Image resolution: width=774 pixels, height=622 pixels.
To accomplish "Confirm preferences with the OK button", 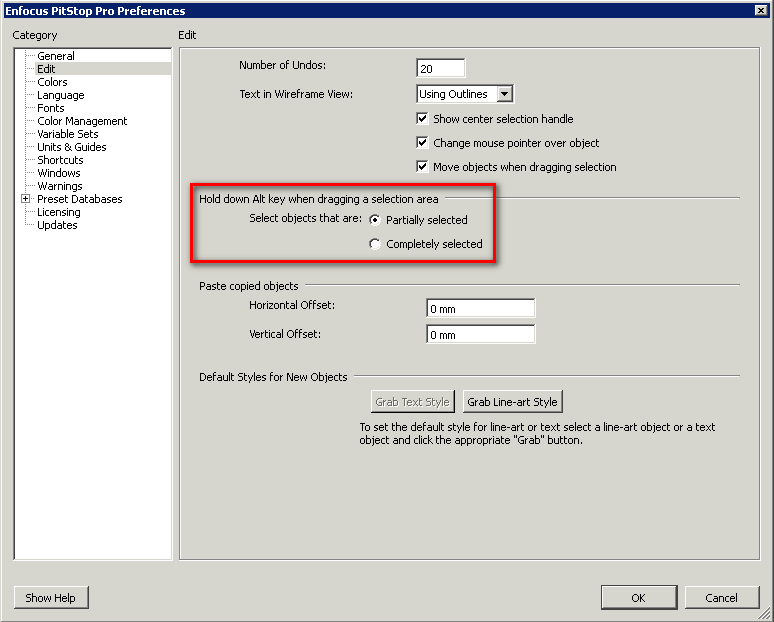I will [639, 598].
